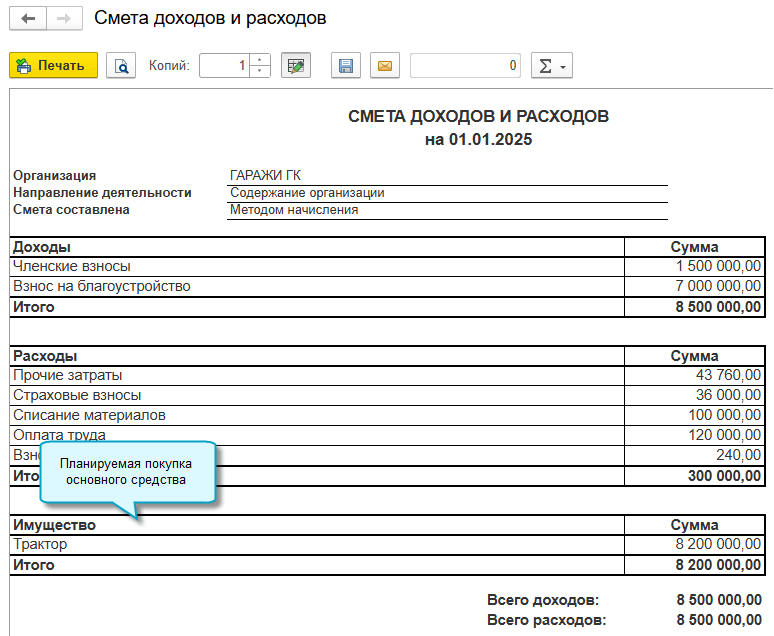
Task: Select the Списание материалов row label
Action: [89, 415]
